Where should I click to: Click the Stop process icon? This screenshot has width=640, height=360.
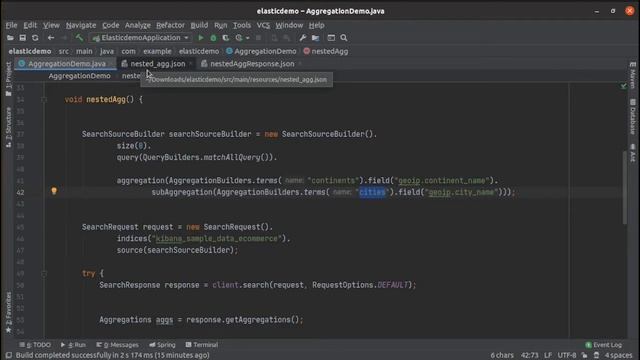[x=258, y=38]
